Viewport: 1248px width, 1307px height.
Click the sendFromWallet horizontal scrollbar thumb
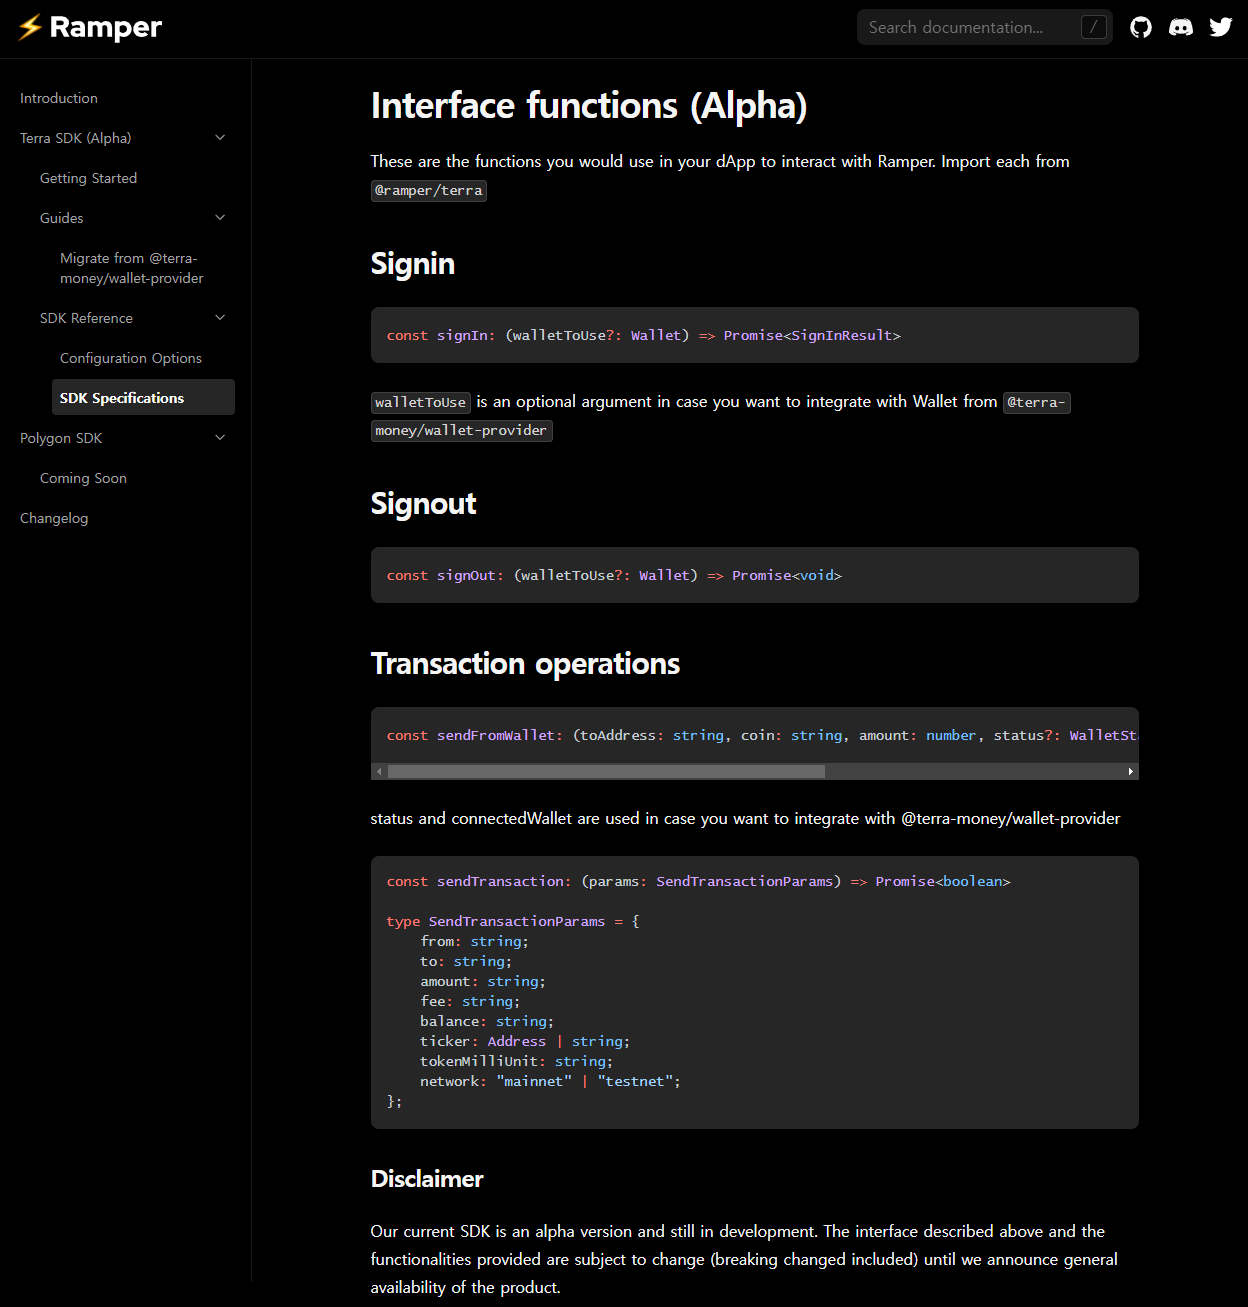[606, 771]
